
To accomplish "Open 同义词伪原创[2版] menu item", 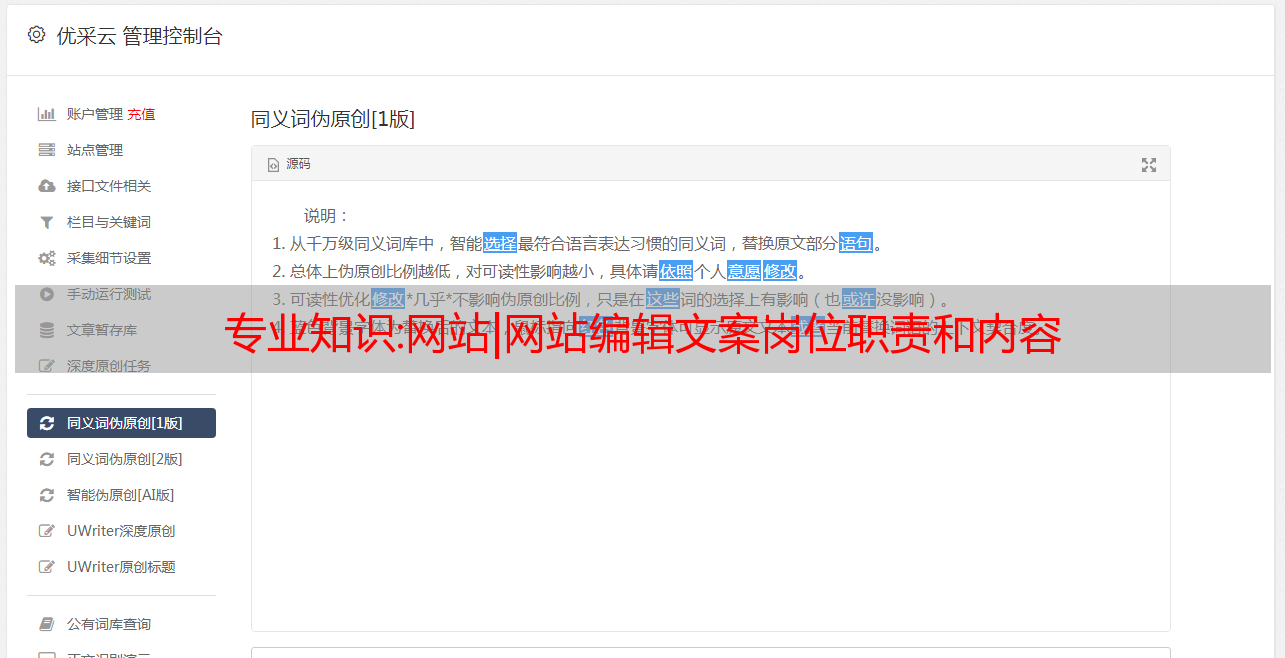I will pyautogui.click(x=121, y=459).
